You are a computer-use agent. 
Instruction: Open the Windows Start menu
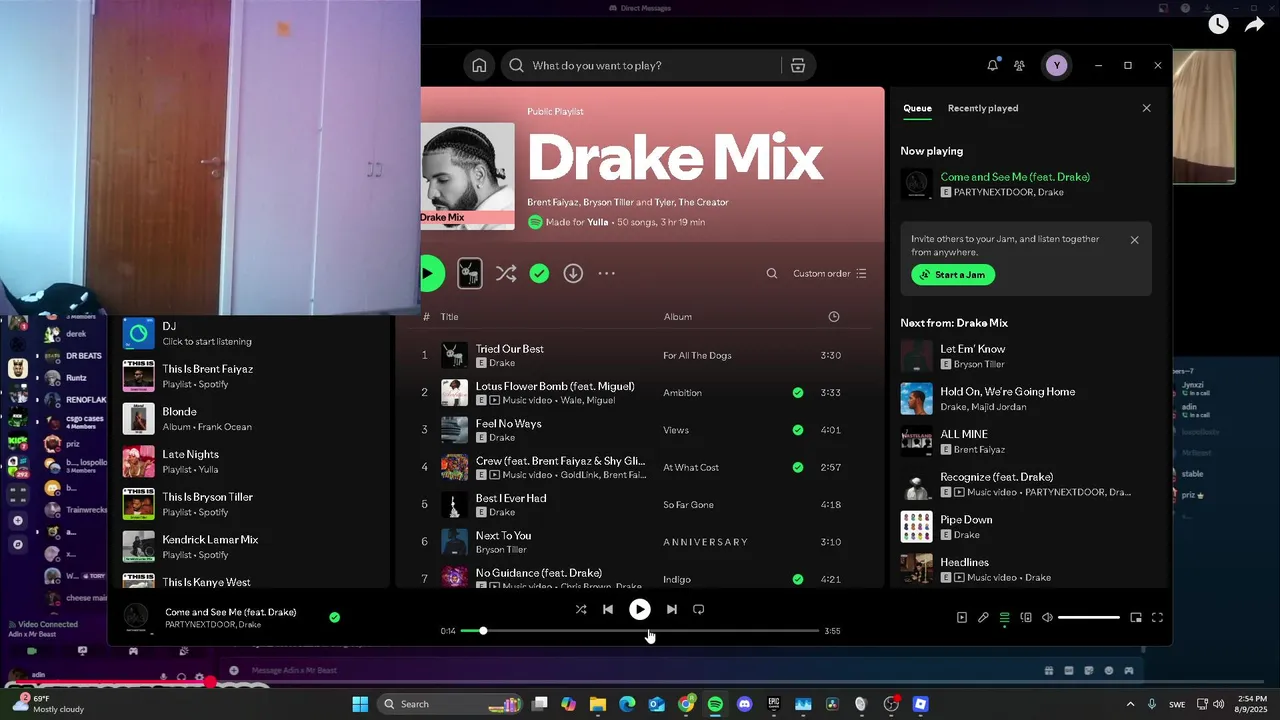click(360, 704)
